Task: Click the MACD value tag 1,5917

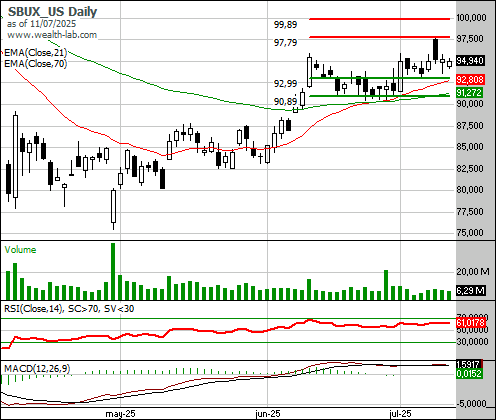Action: tap(468, 364)
